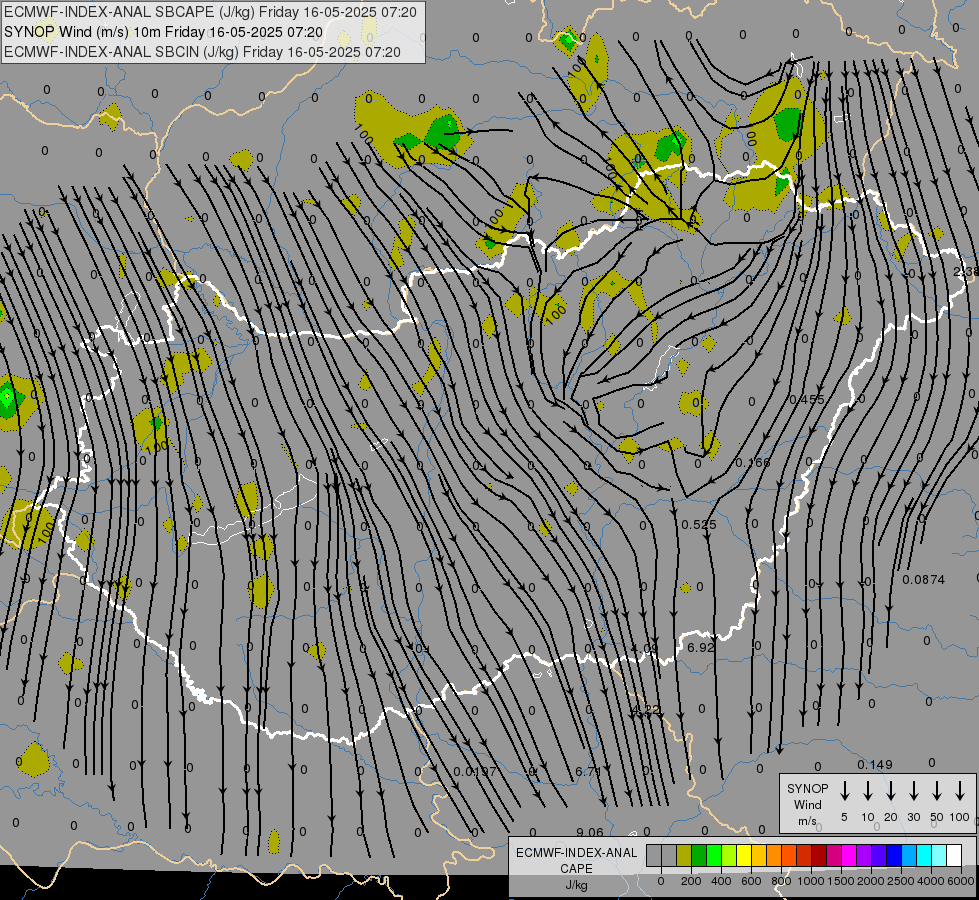
Task: Click the 4.22 value on the map
Action: [x=647, y=710]
